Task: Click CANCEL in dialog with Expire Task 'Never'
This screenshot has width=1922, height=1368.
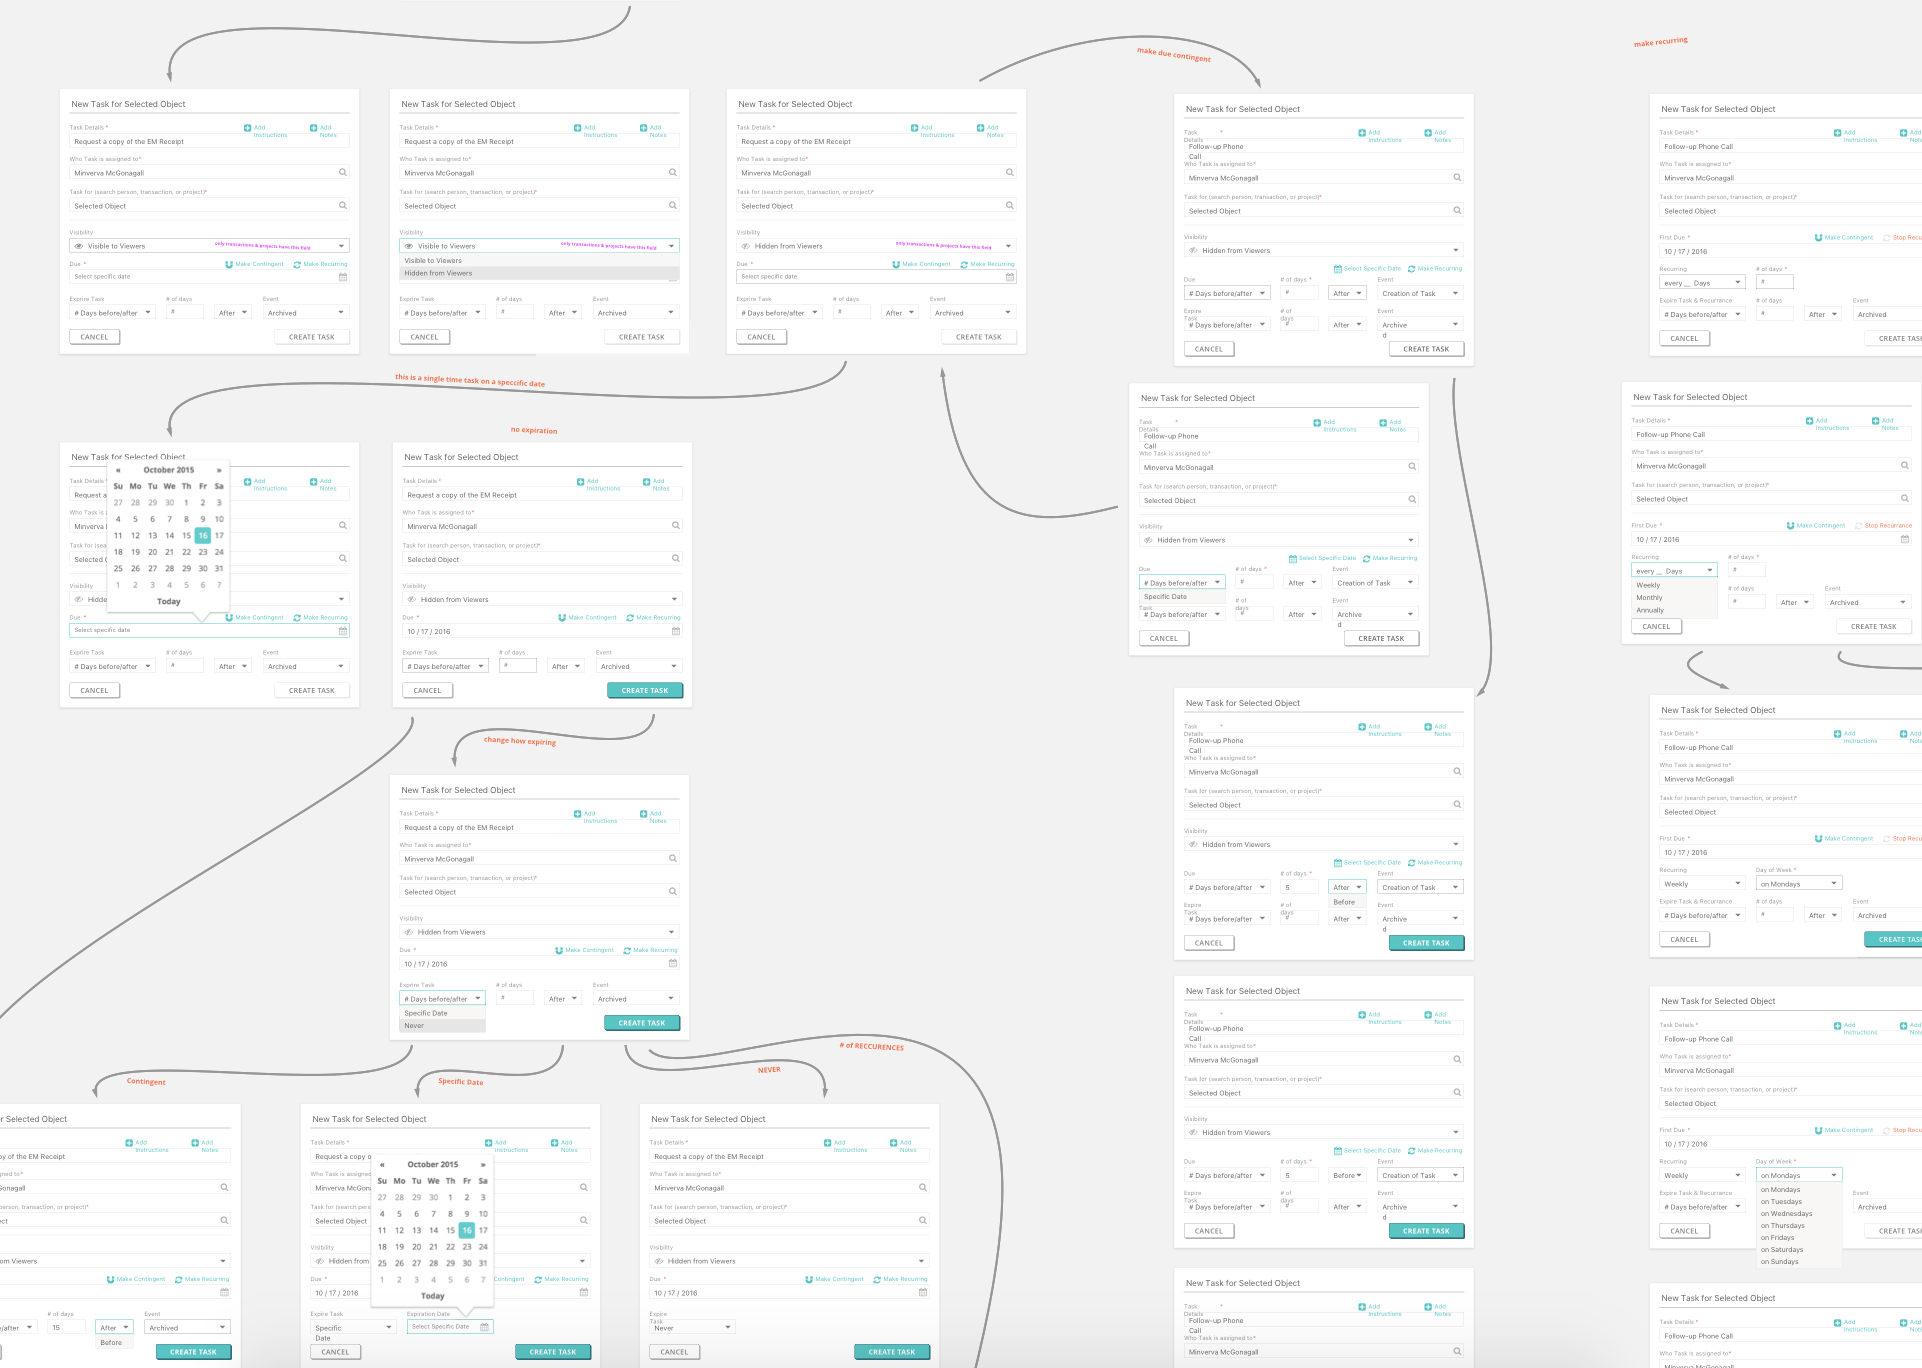Action: [x=675, y=1352]
